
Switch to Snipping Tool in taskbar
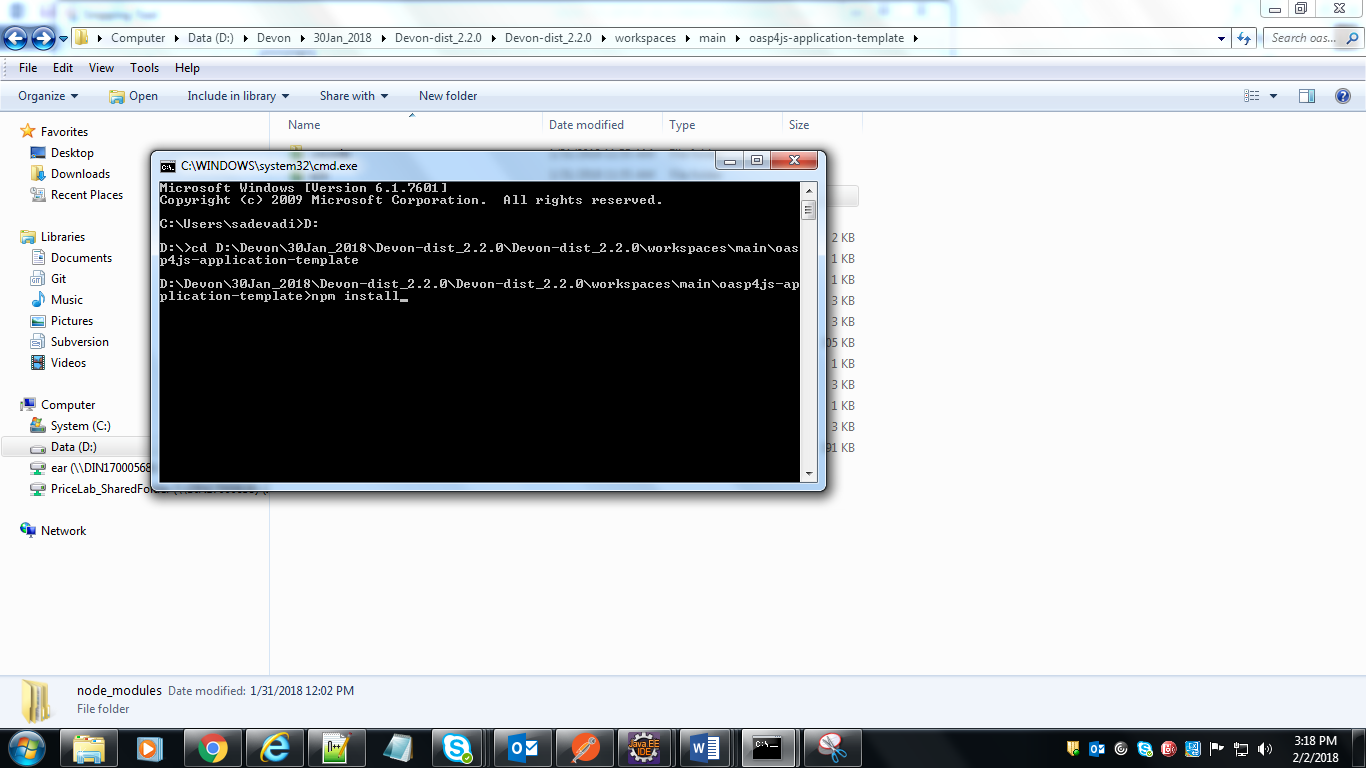831,748
